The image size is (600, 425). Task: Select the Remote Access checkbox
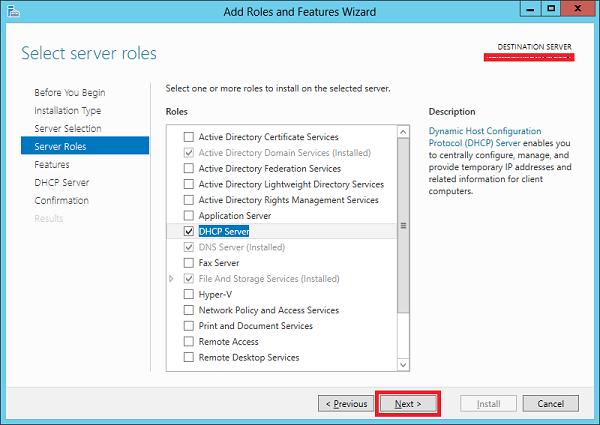190,341
